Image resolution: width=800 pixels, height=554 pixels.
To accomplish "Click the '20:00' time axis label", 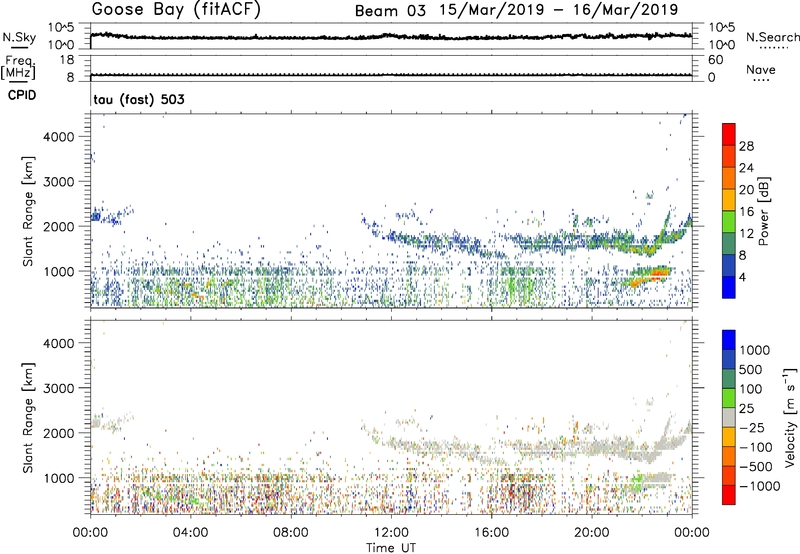I will coord(592,533).
